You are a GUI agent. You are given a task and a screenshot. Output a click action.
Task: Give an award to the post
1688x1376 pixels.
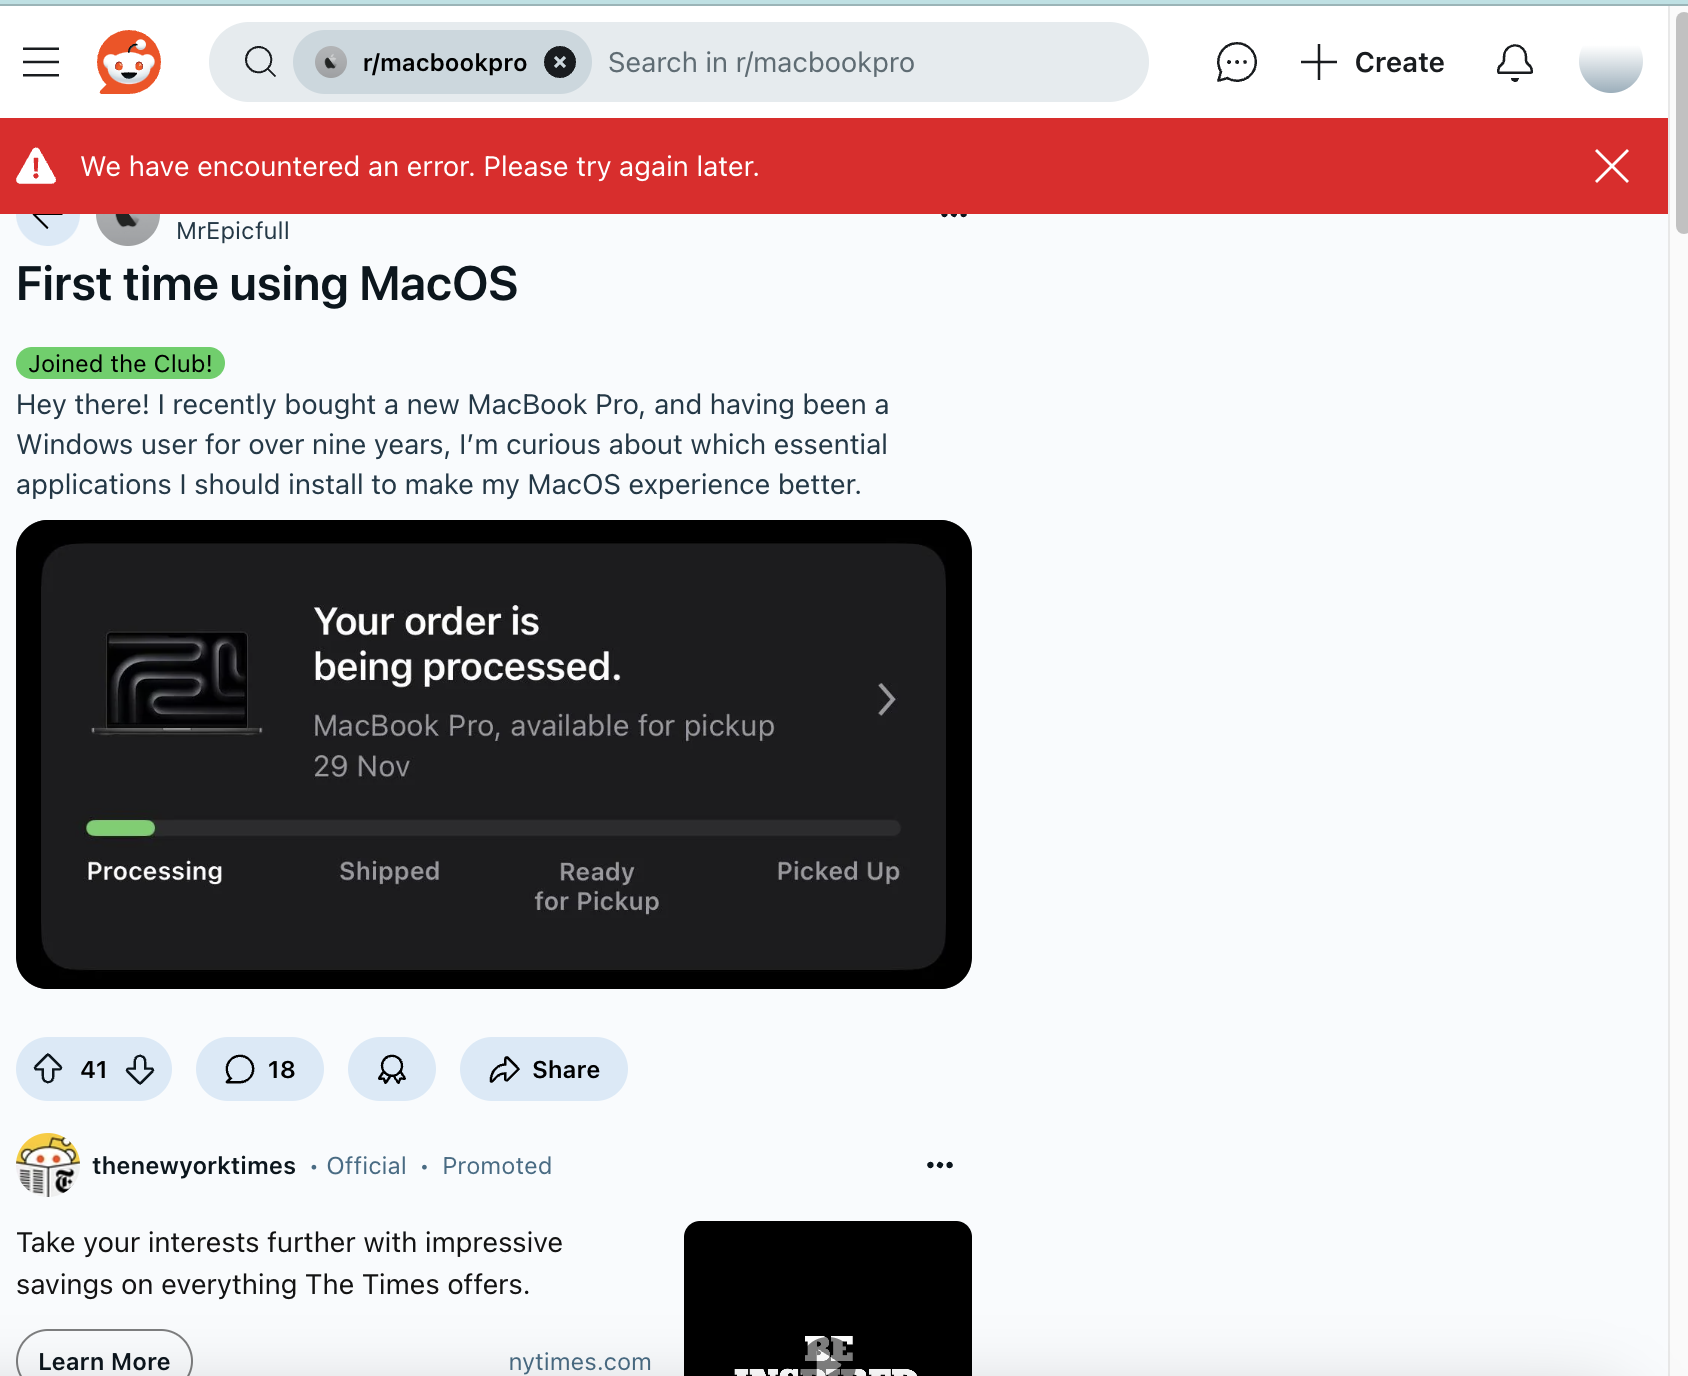(392, 1069)
